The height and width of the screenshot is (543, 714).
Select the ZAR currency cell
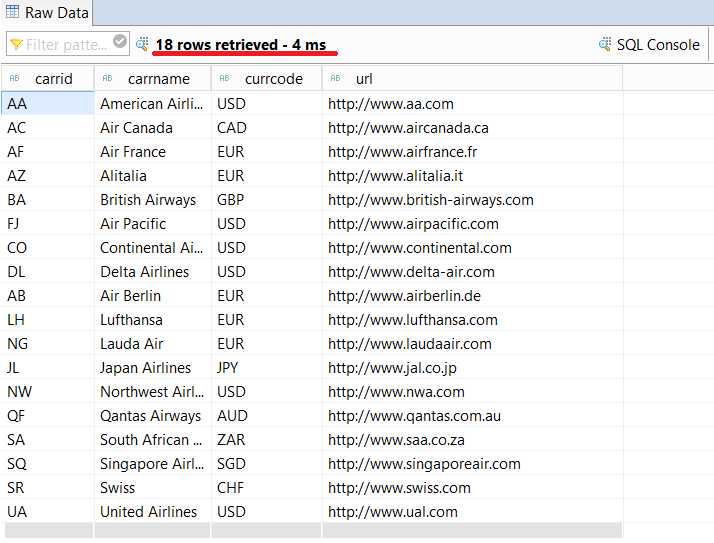[x=266, y=440]
